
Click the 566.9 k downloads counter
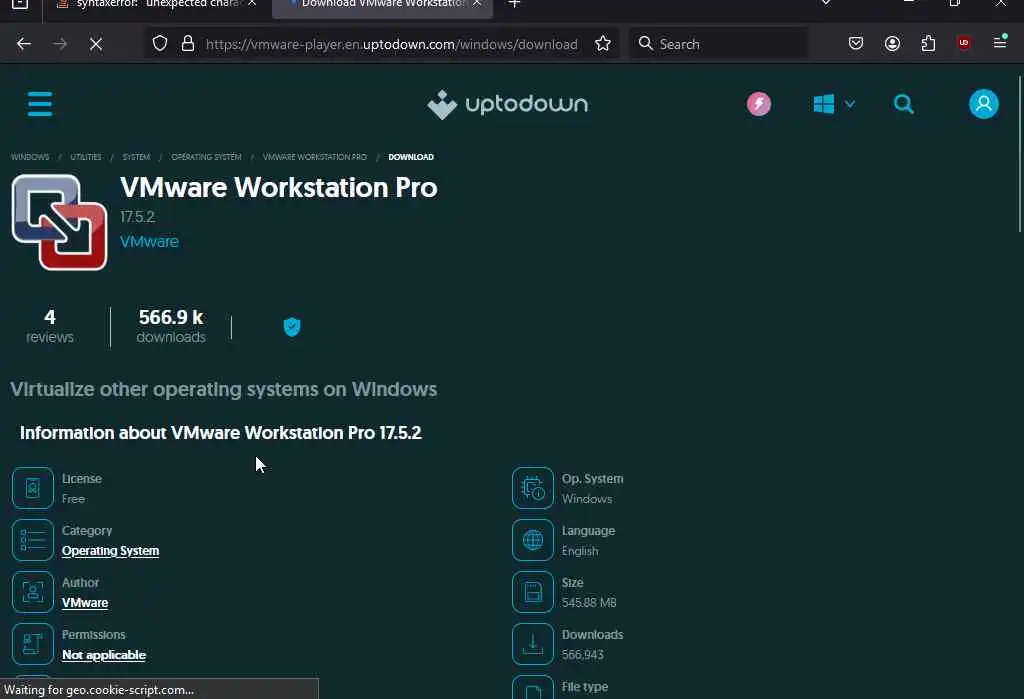[171, 326]
